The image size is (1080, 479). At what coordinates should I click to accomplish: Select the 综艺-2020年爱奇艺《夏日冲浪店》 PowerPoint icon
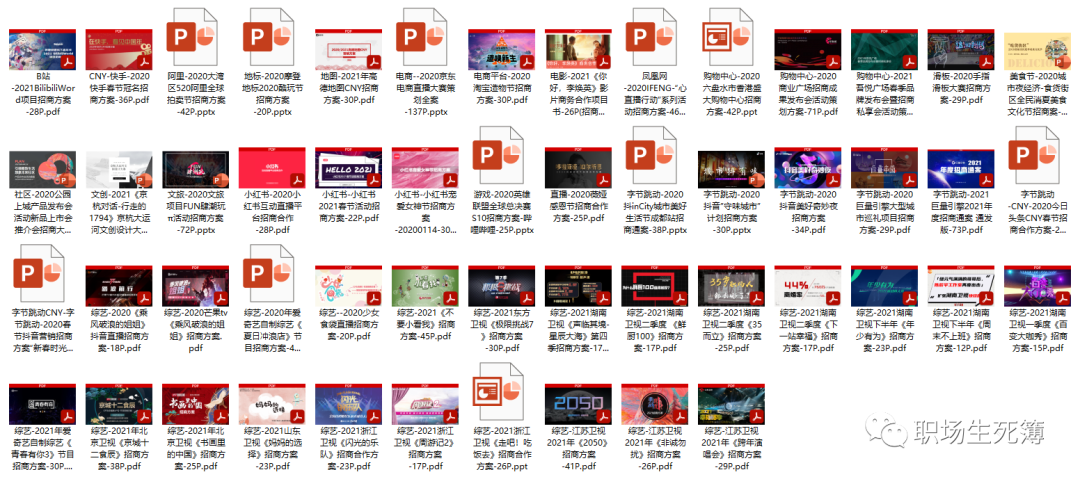pyautogui.click(x=268, y=272)
